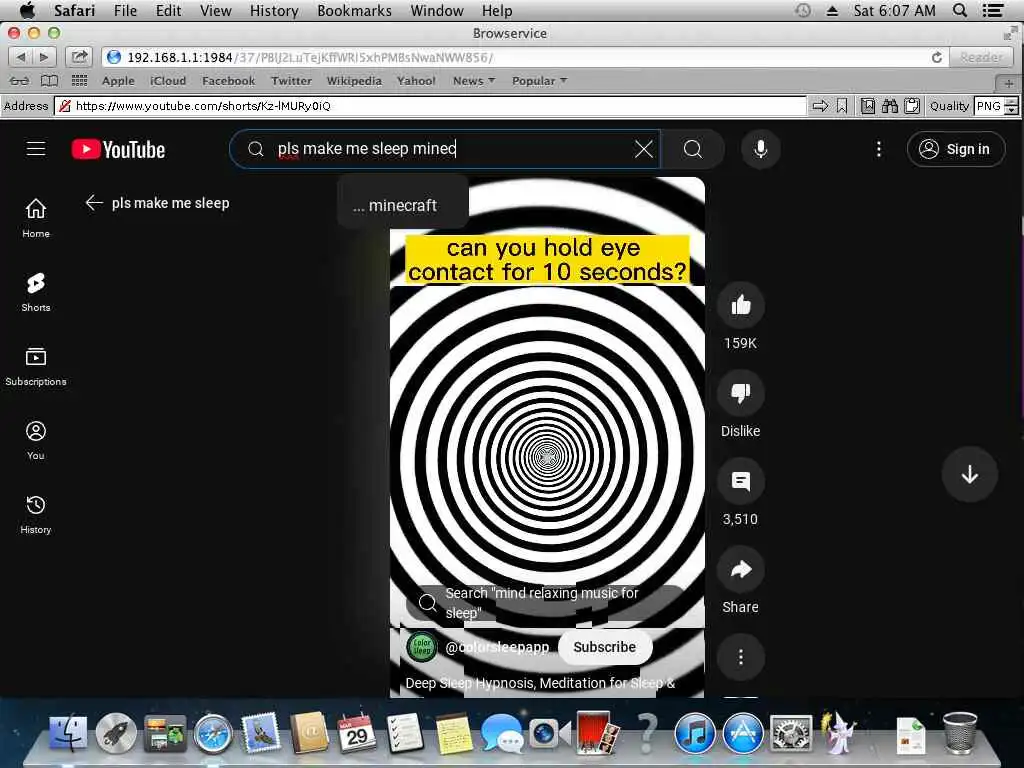This screenshot has height=768, width=1024.
Task: Open more actions menu on the short
Action: (741, 657)
